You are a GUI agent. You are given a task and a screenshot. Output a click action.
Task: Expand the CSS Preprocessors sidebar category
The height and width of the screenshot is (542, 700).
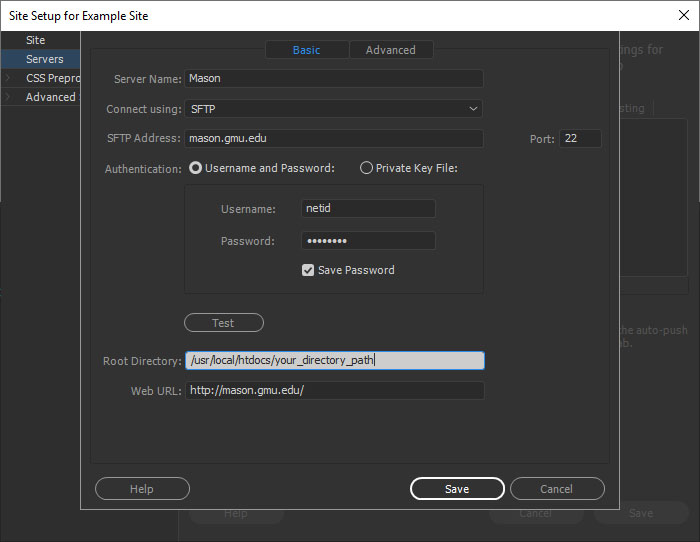(x=9, y=78)
